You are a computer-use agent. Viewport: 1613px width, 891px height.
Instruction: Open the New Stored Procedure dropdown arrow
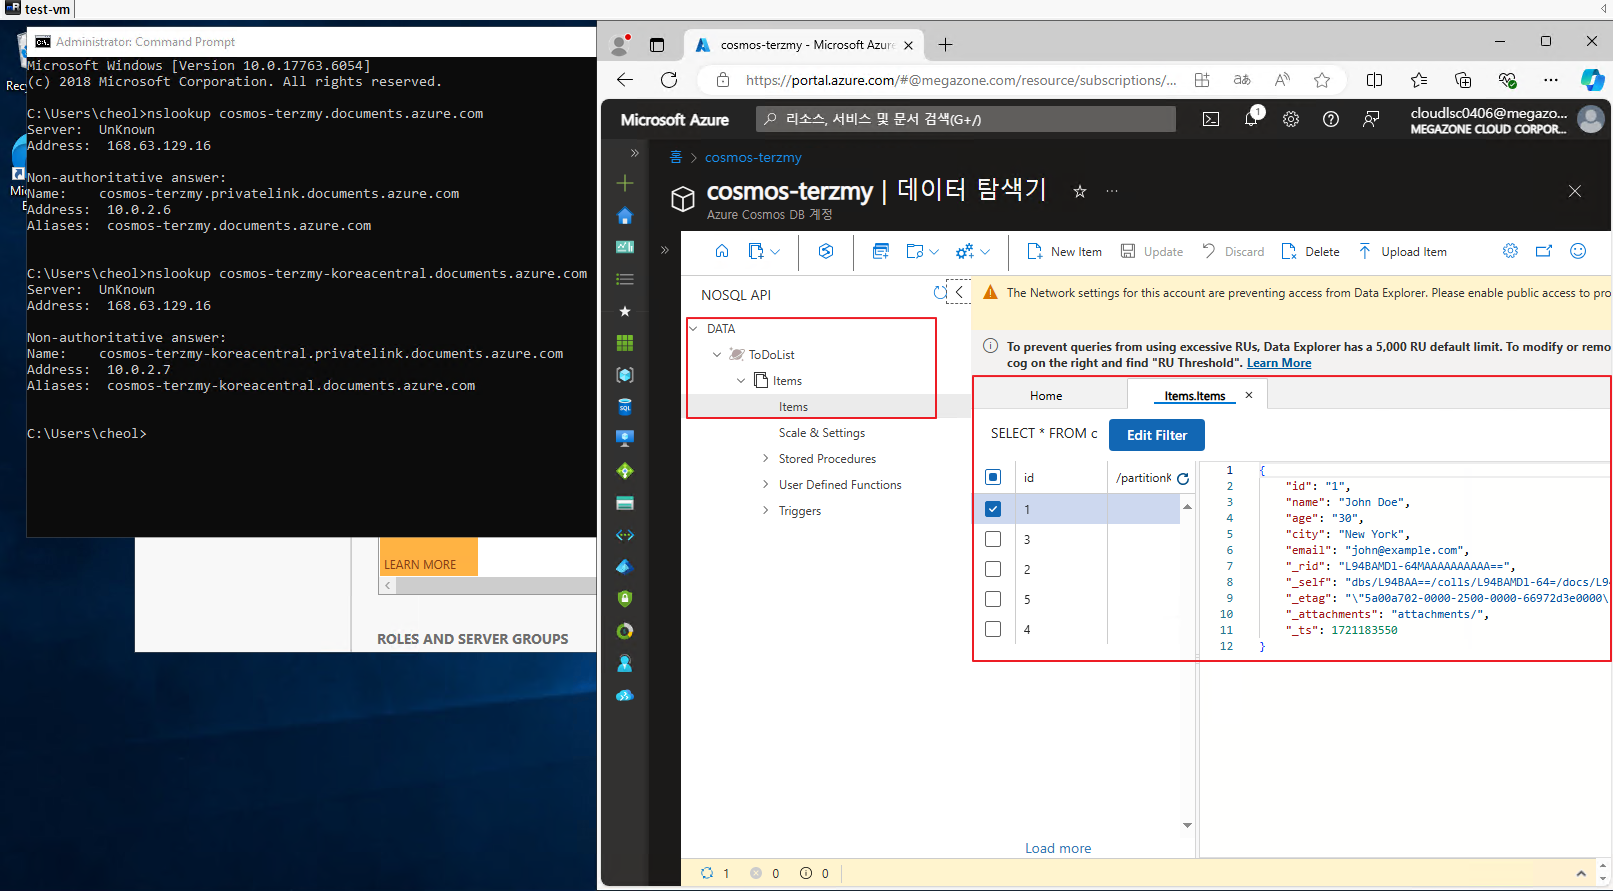[985, 252]
